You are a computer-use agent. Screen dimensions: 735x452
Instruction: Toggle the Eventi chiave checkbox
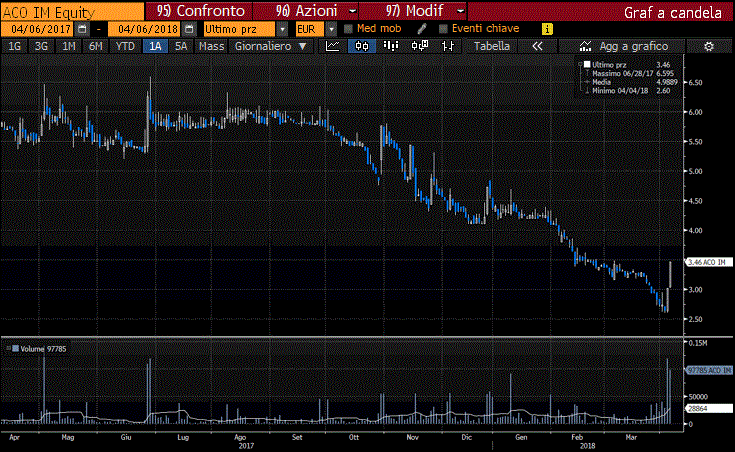(x=443, y=29)
